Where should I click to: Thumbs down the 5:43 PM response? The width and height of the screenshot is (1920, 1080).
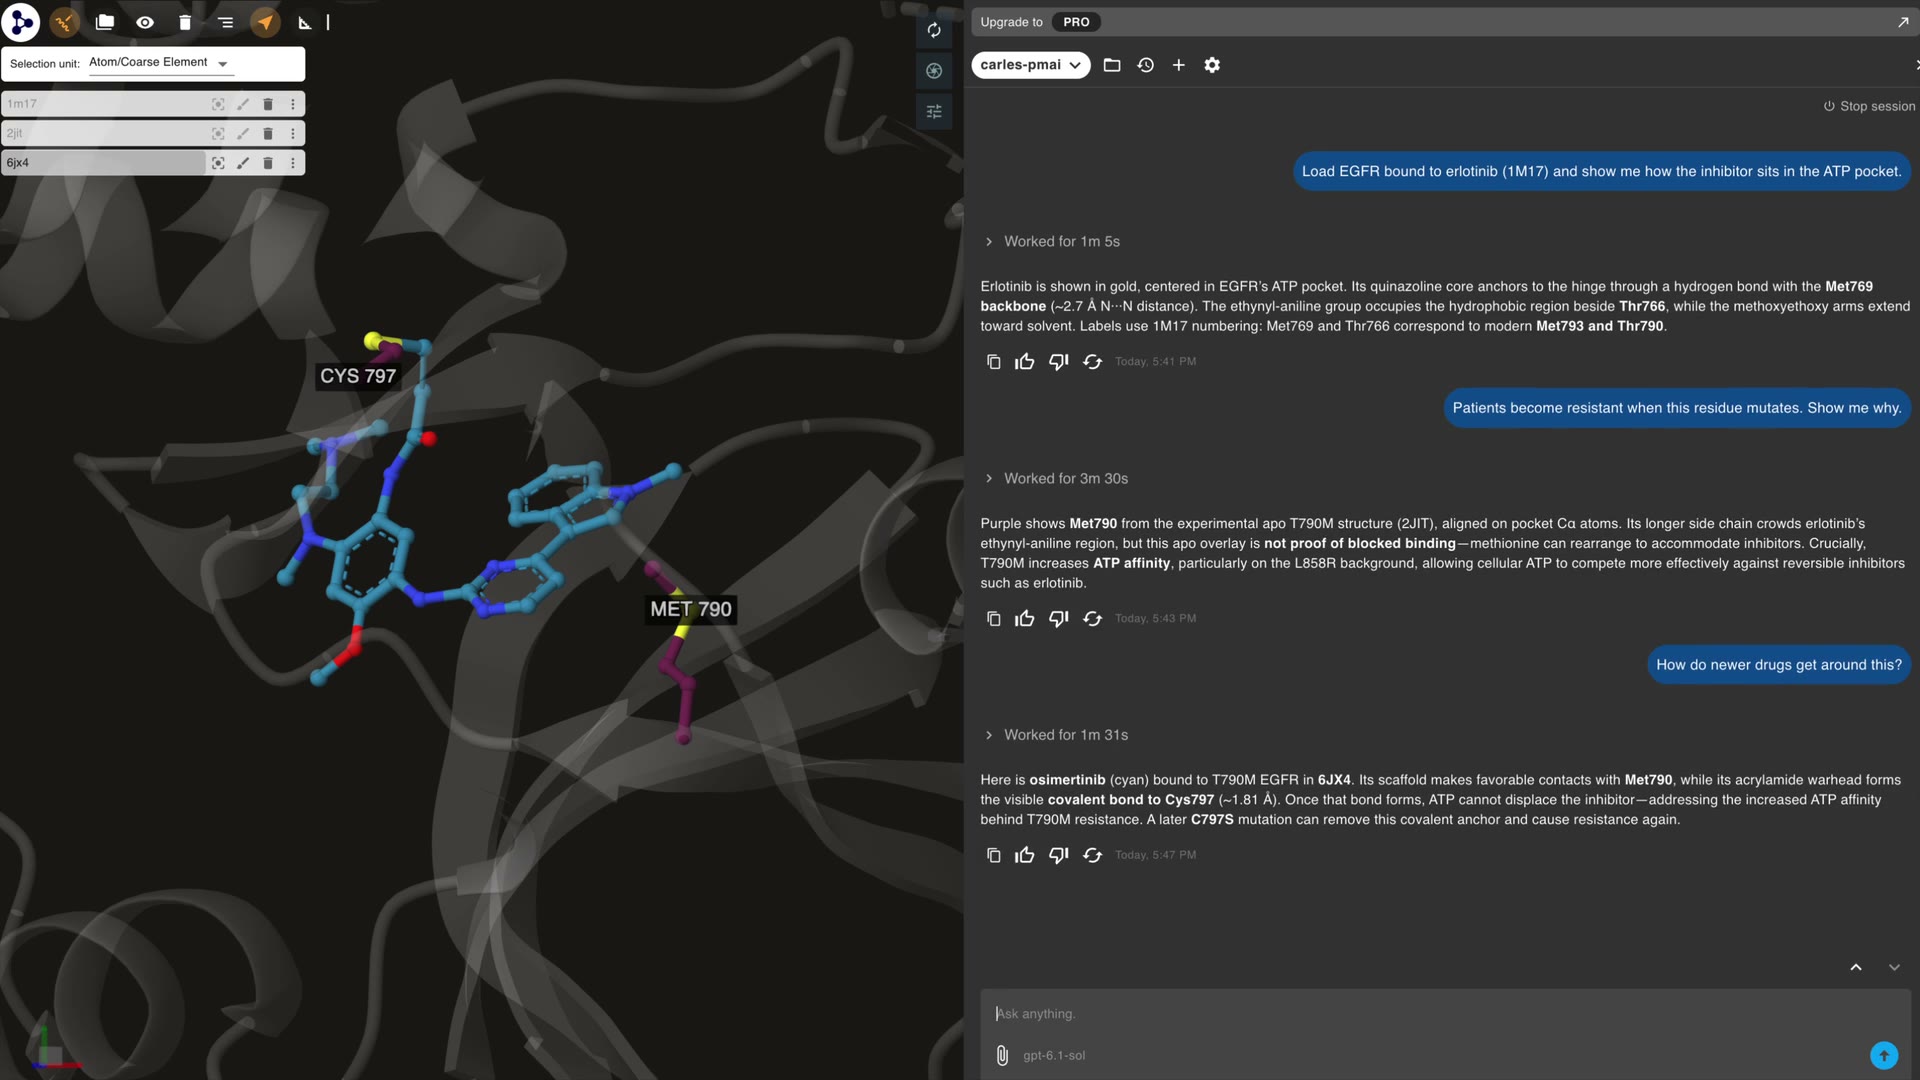(x=1058, y=619)
